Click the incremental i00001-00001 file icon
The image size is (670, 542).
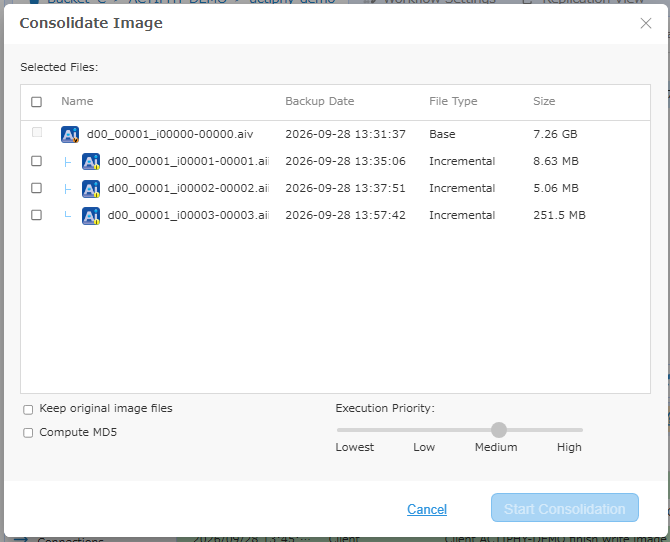[91, 161]
